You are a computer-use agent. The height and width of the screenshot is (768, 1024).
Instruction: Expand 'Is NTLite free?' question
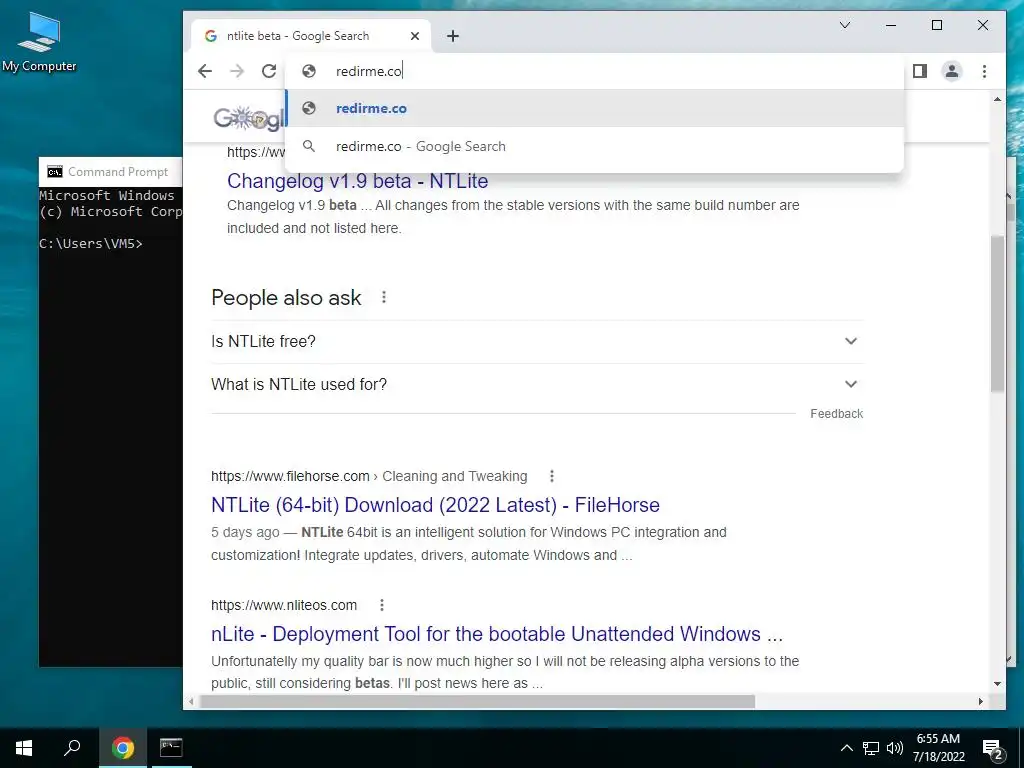coord(537,342)
